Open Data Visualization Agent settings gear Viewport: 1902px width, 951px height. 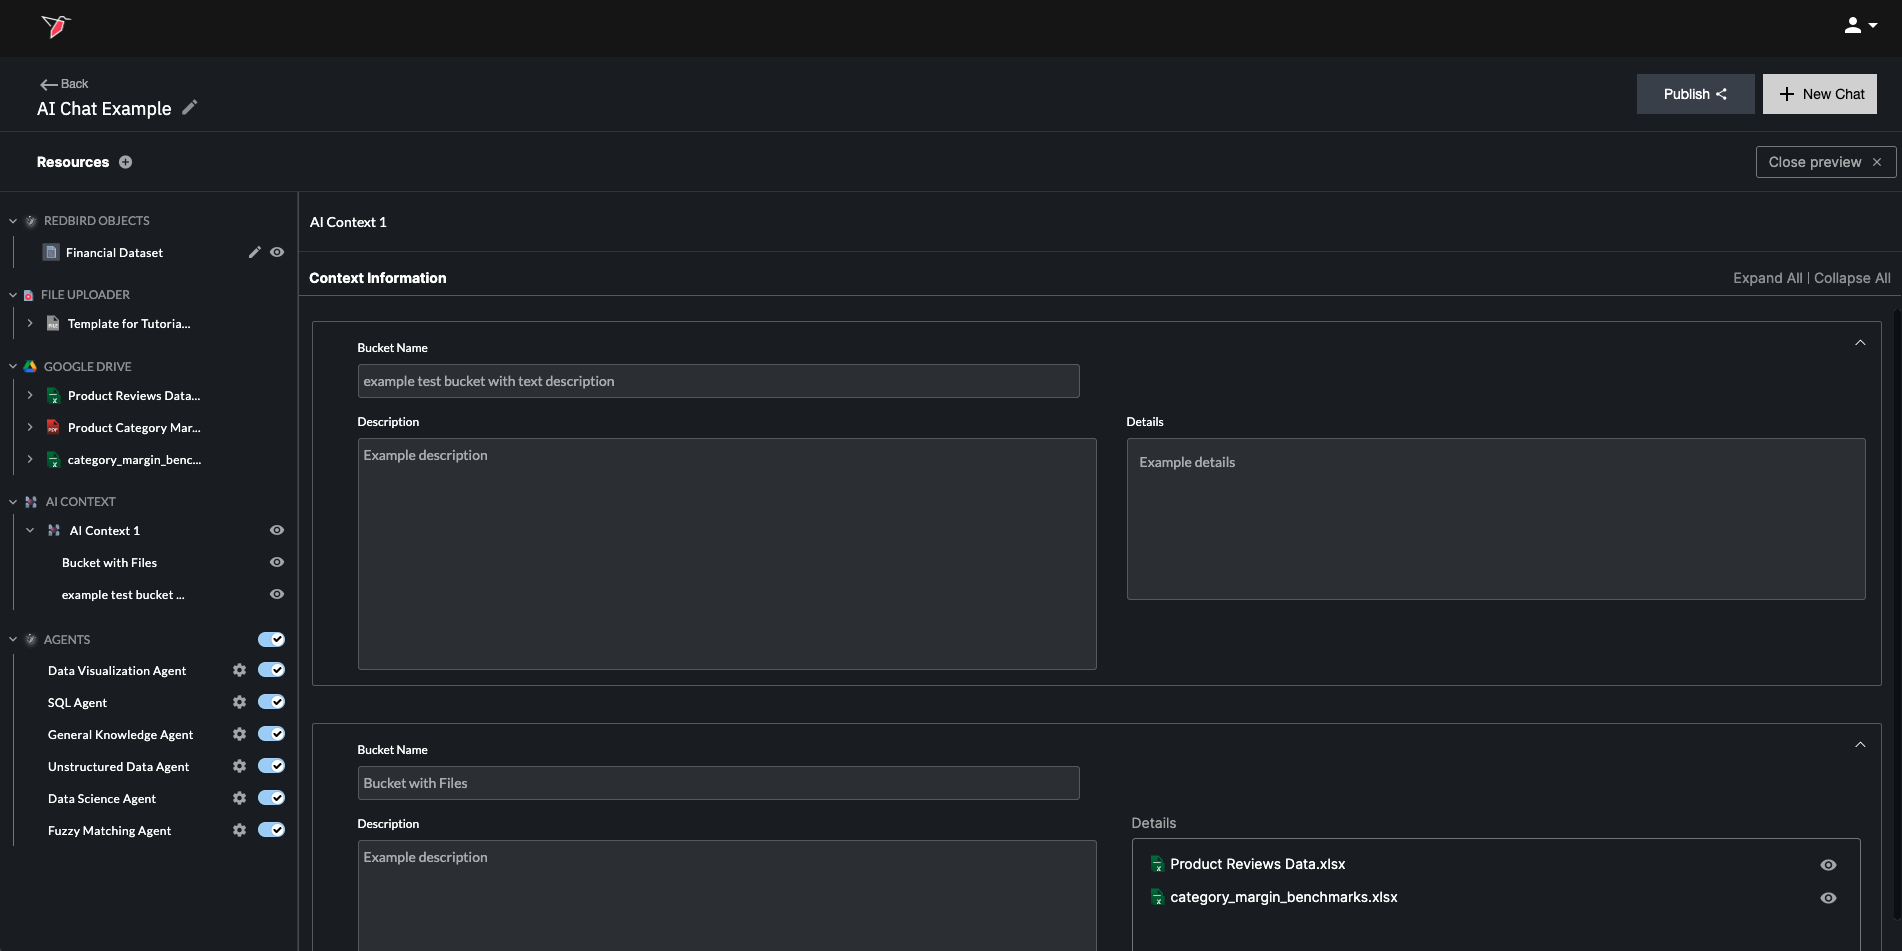239,670
